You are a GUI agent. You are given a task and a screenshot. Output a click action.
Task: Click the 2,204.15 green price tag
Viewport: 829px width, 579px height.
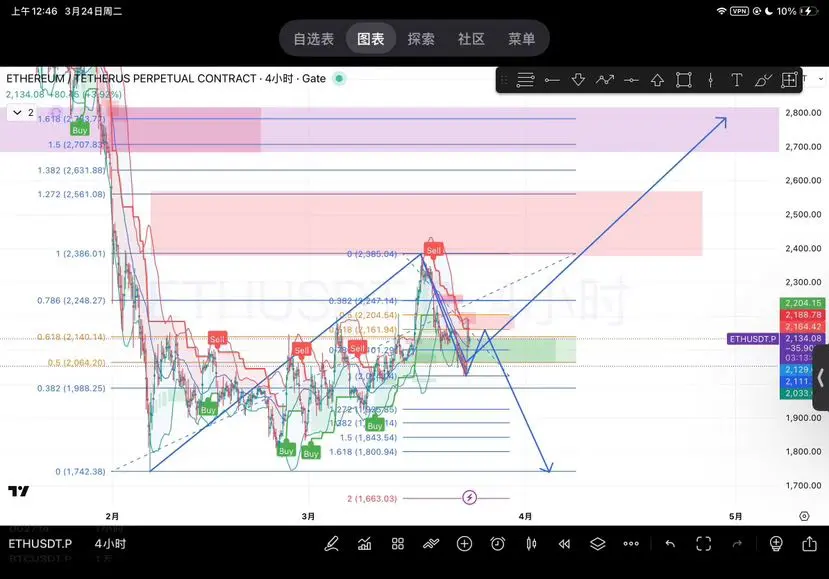803,303
